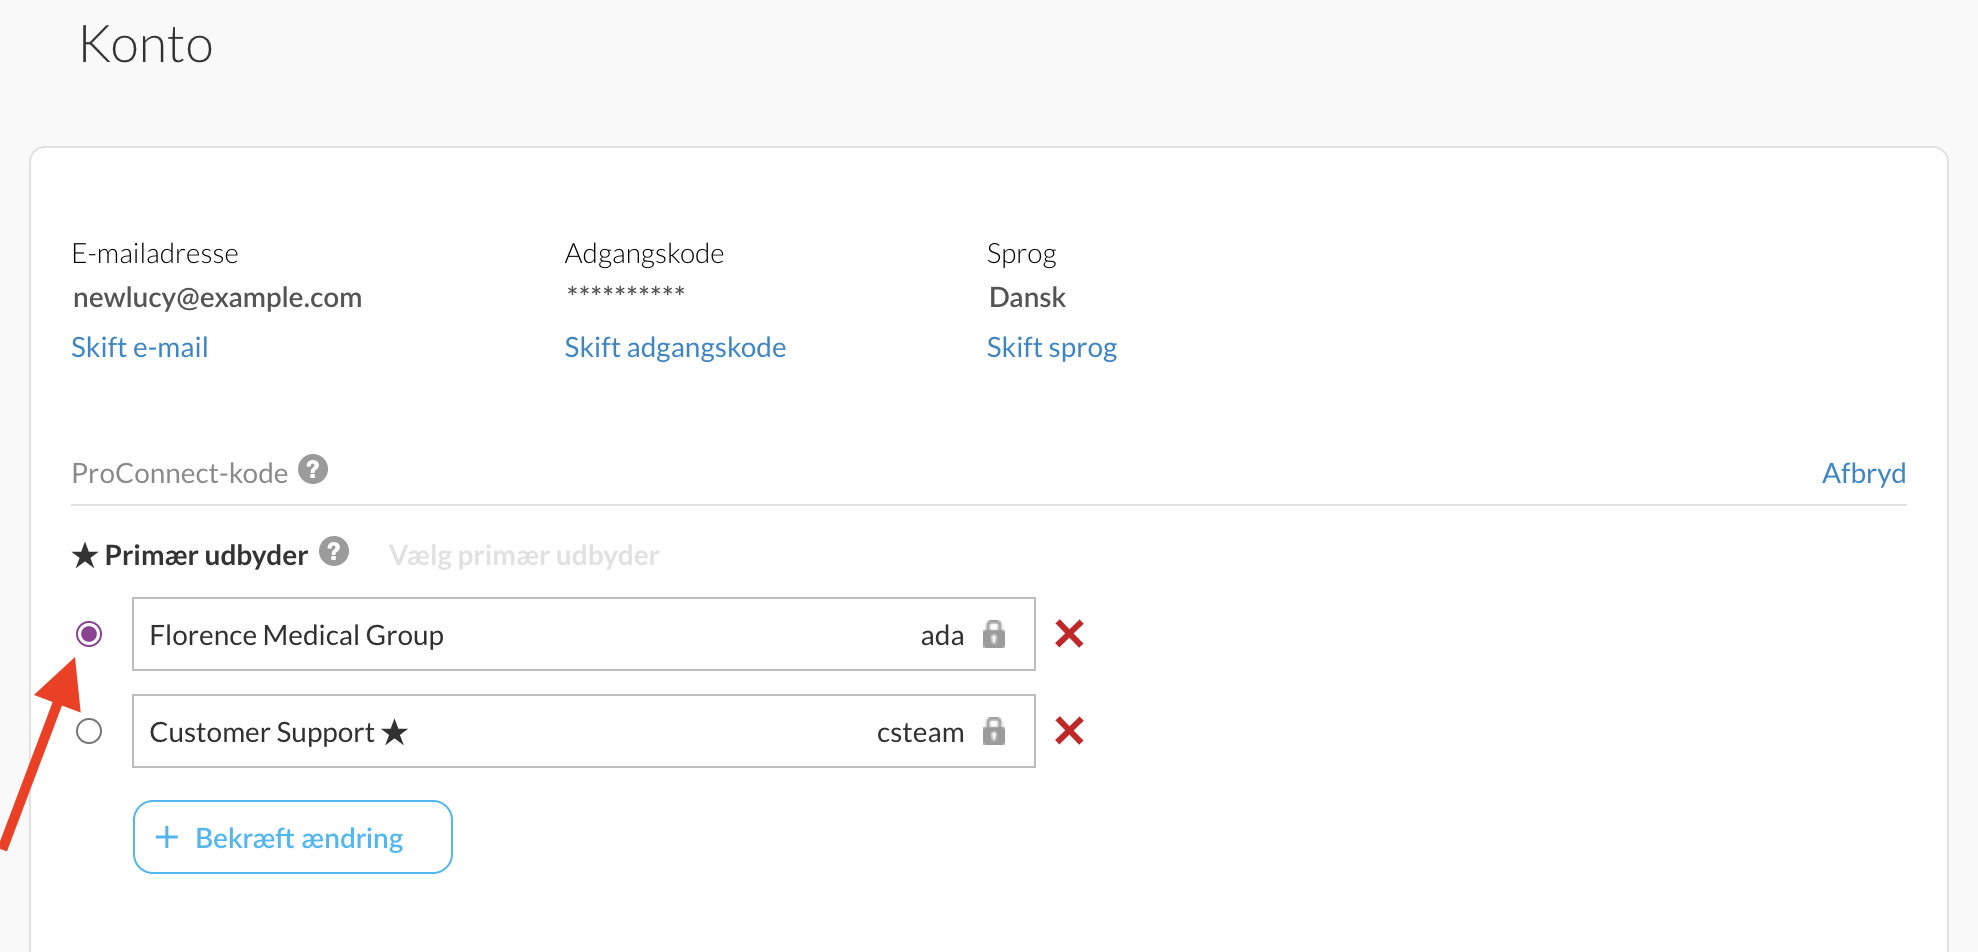This screenshot has height=952, width=1978.
Task: Click lock icon next to ada code
Action: pos(993,634)
